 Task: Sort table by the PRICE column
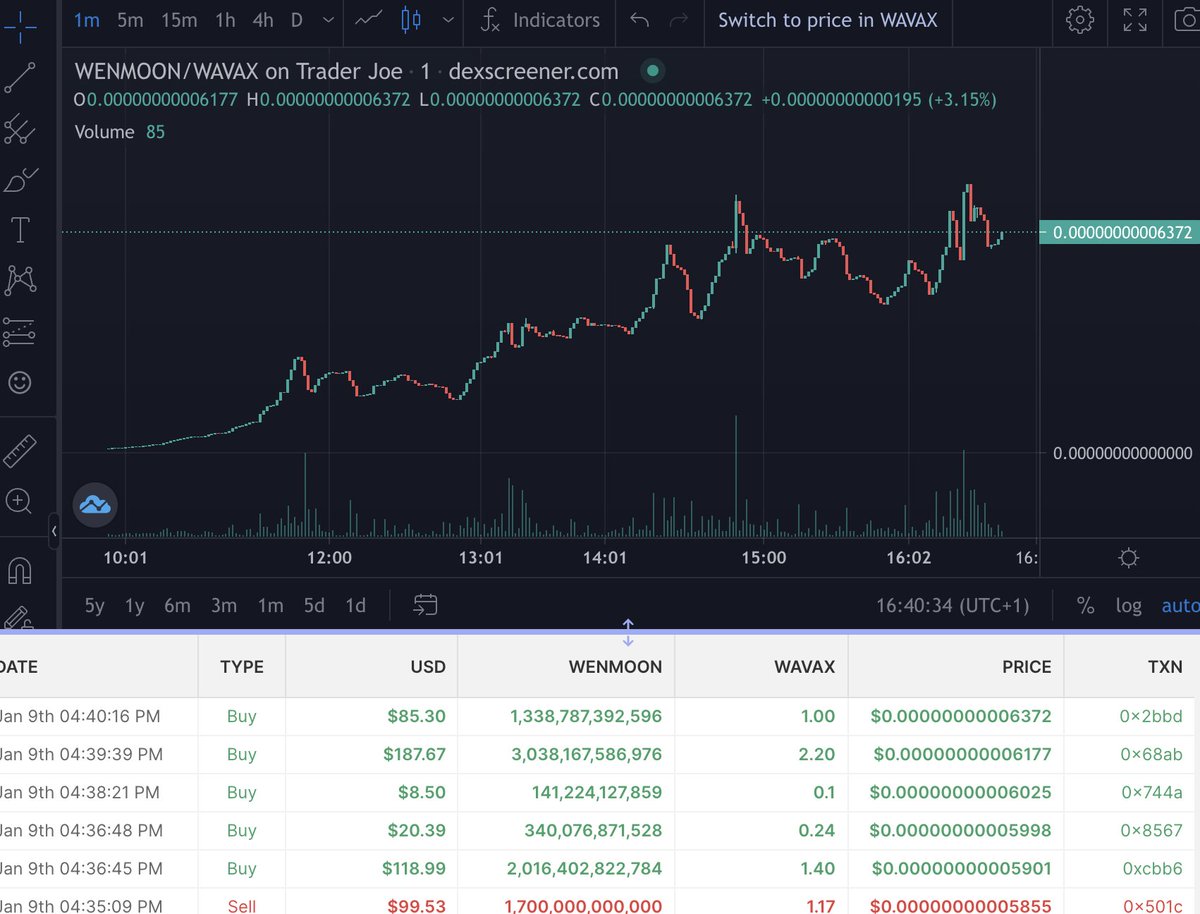[x=1027, y=666]
